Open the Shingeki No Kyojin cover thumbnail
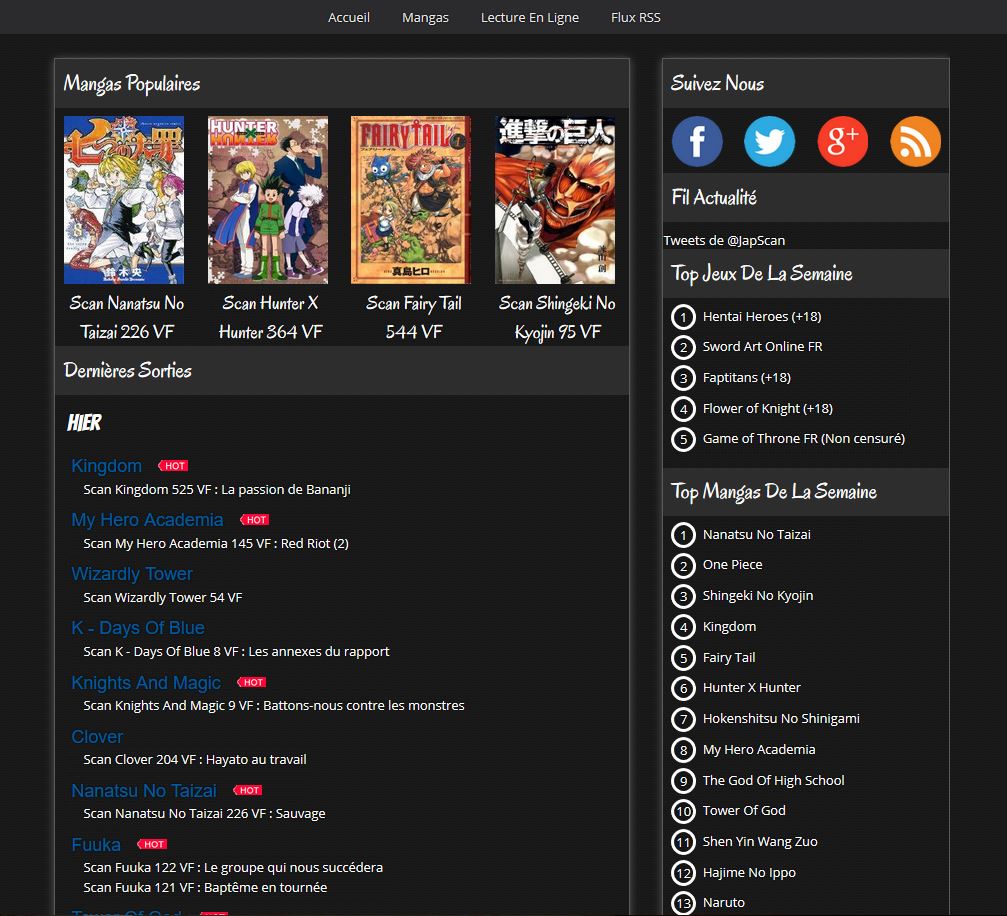The height and width of the screenshot is (916, 1007). (555, 200)
